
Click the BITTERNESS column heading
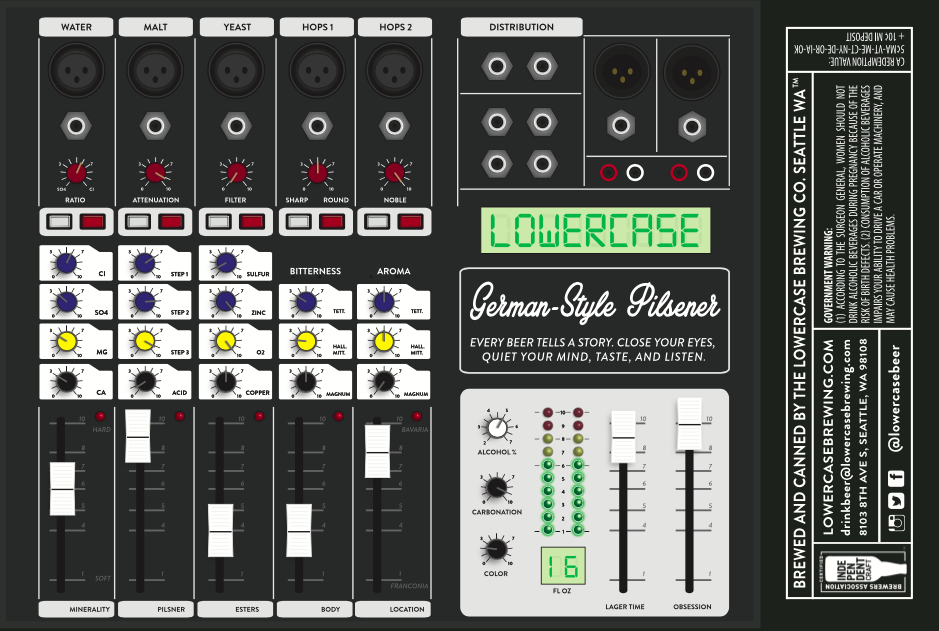point(315,271)
